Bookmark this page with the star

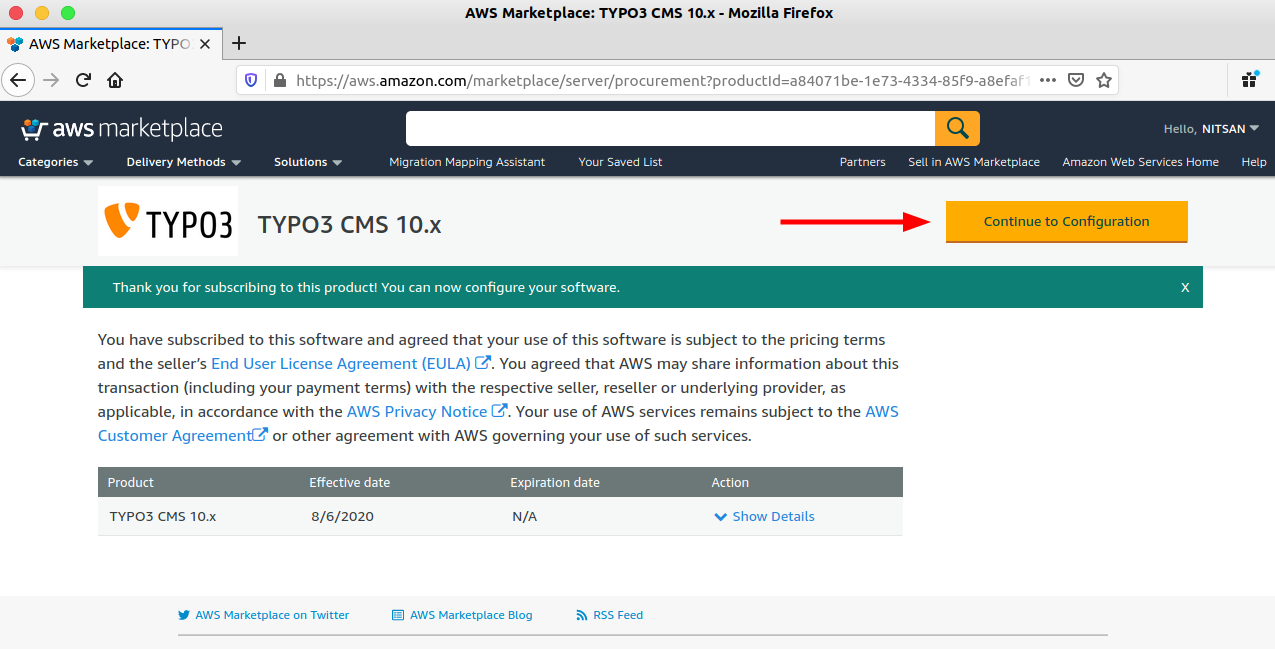click(1104, 80)
